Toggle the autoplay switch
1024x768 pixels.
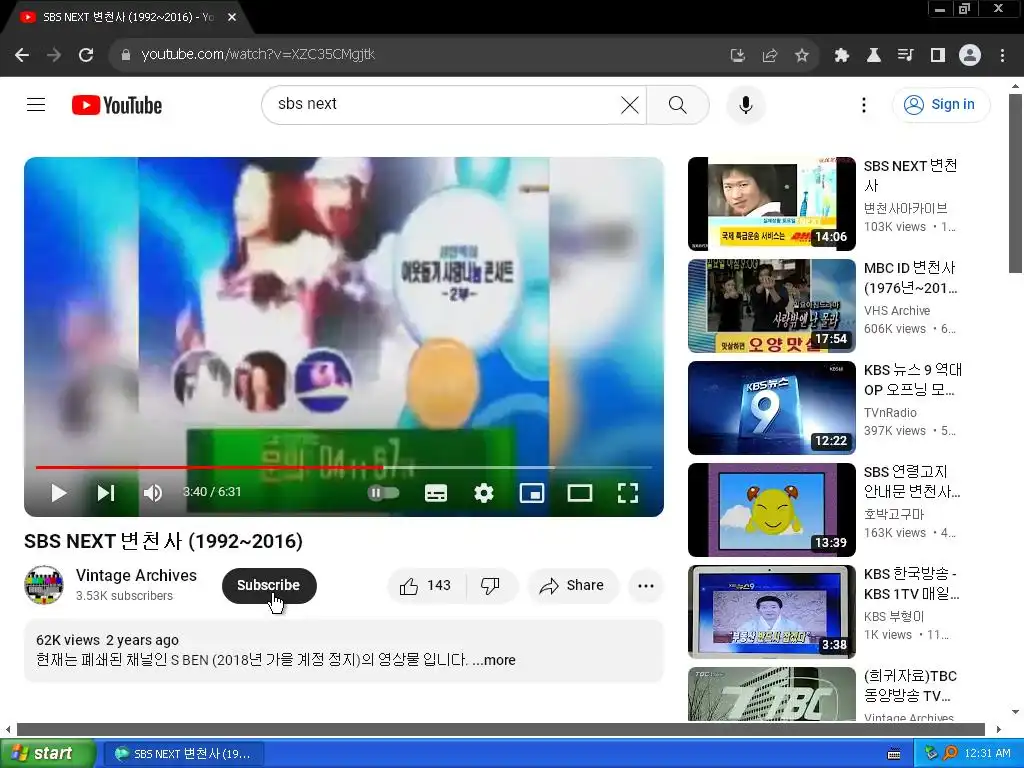tap(383, 493)
